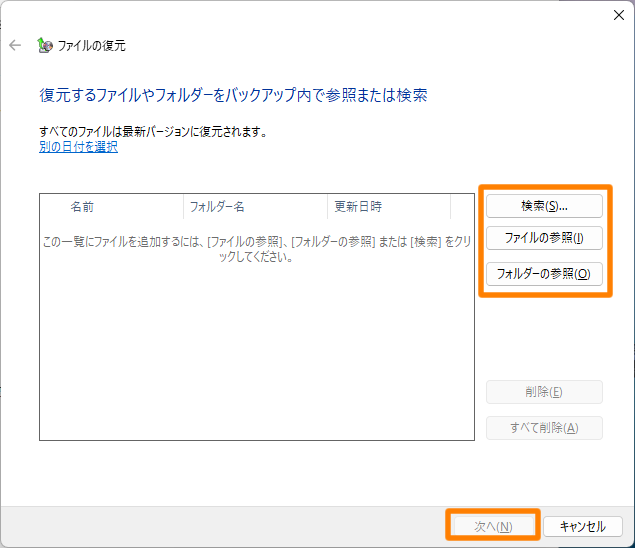This screenshot has height=548, width=635.
Task: Click the すべてのファイルは最新バージョン description text
Action: pos(153,131)
